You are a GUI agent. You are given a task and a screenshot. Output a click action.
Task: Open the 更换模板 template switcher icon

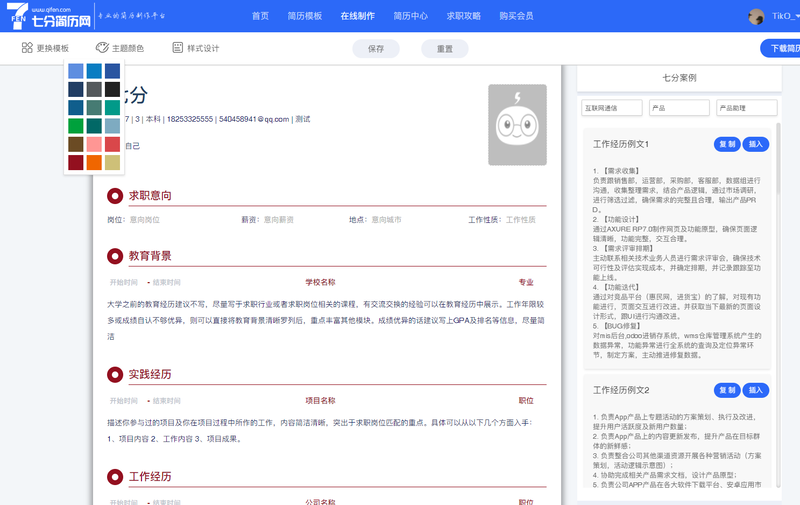(27, 48)
